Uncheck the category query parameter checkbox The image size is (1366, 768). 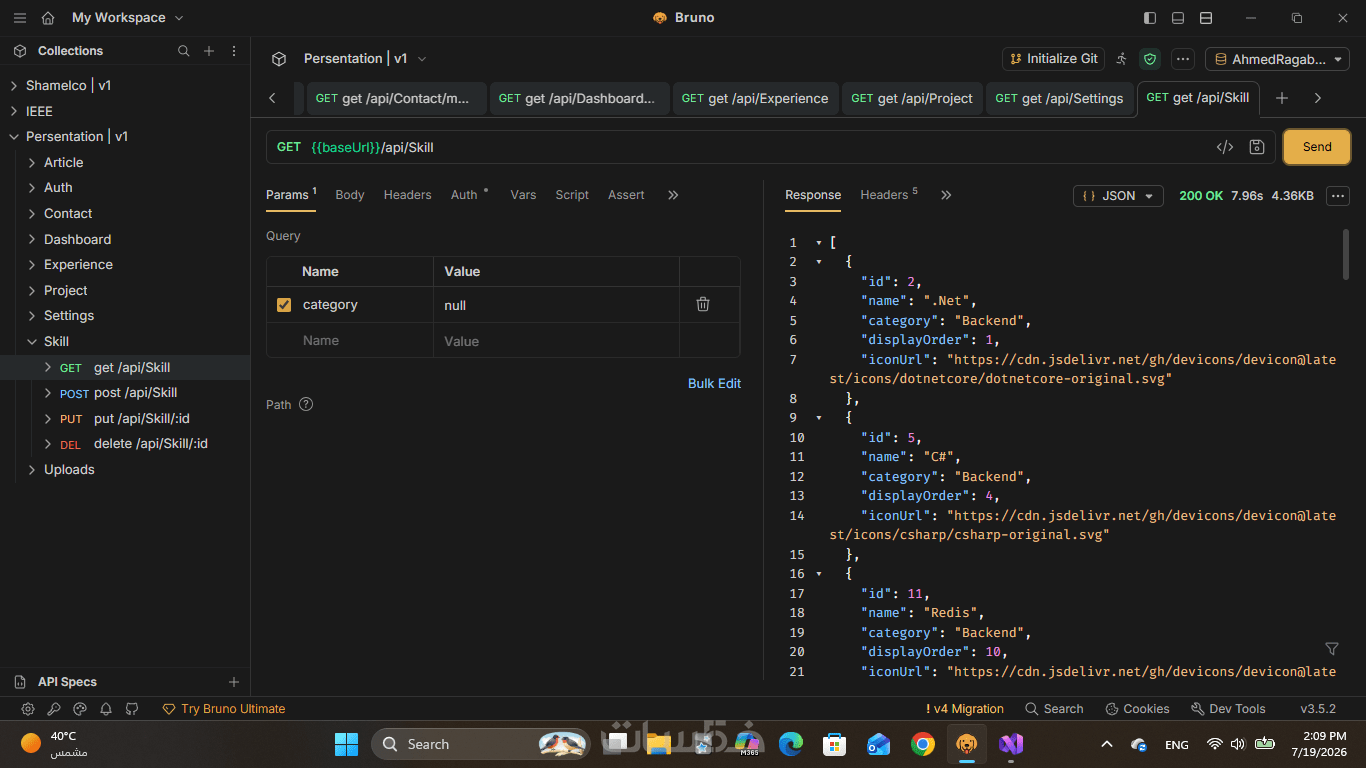(x=284, y=305)
